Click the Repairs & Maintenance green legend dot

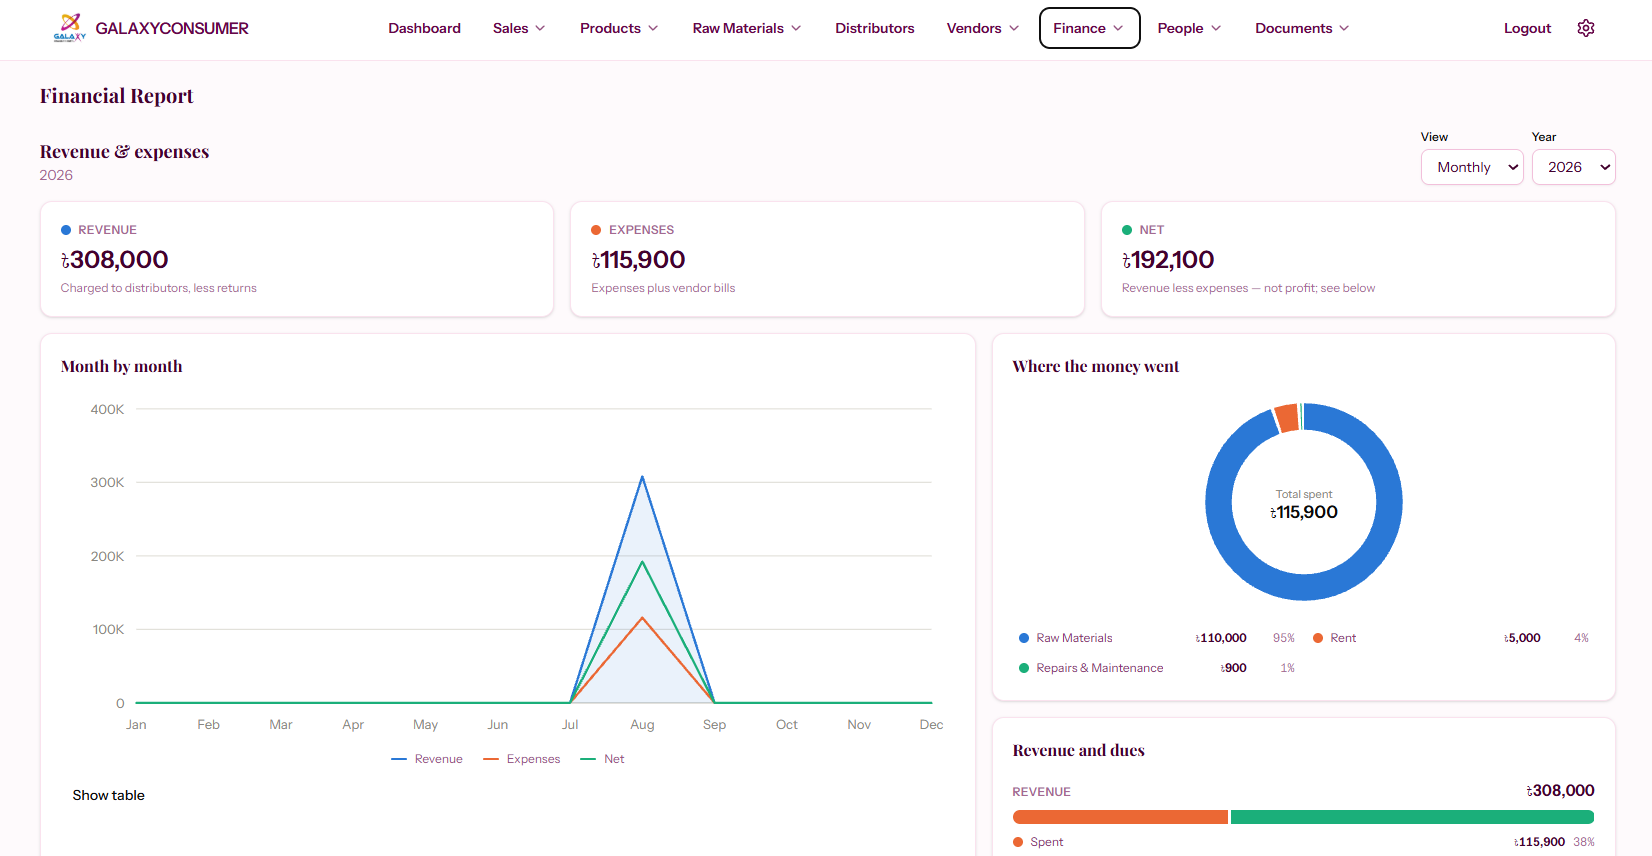click(1024, 668)
